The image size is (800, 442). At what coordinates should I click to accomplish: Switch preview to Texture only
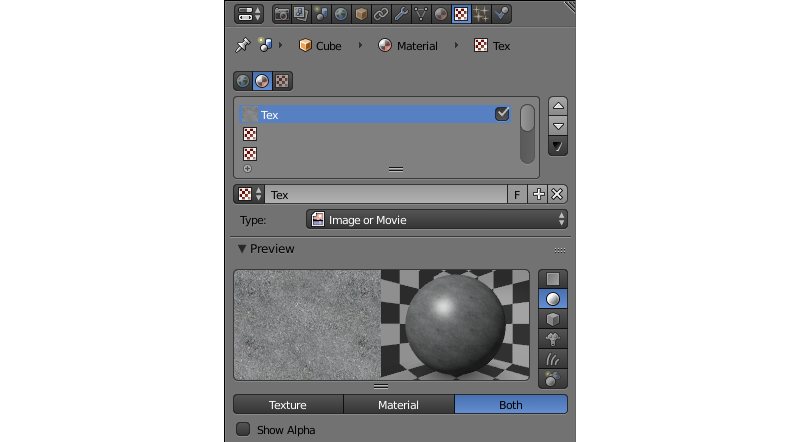(288, 405)
